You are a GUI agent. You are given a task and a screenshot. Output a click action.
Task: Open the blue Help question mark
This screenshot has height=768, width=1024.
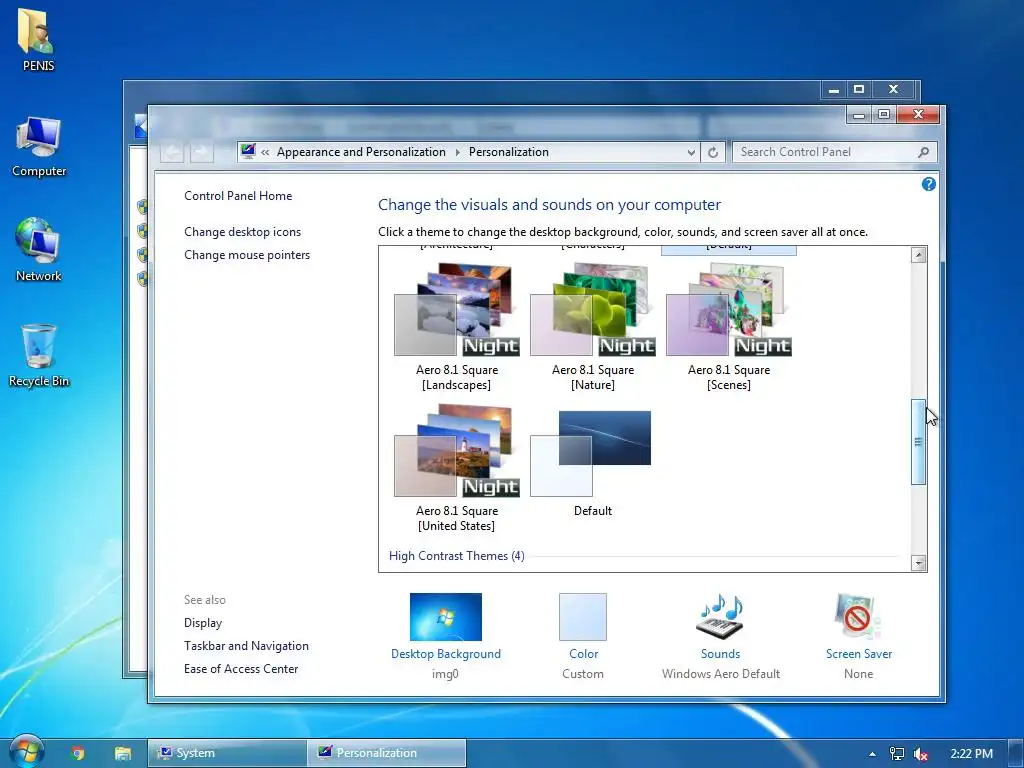pos(928,184)
